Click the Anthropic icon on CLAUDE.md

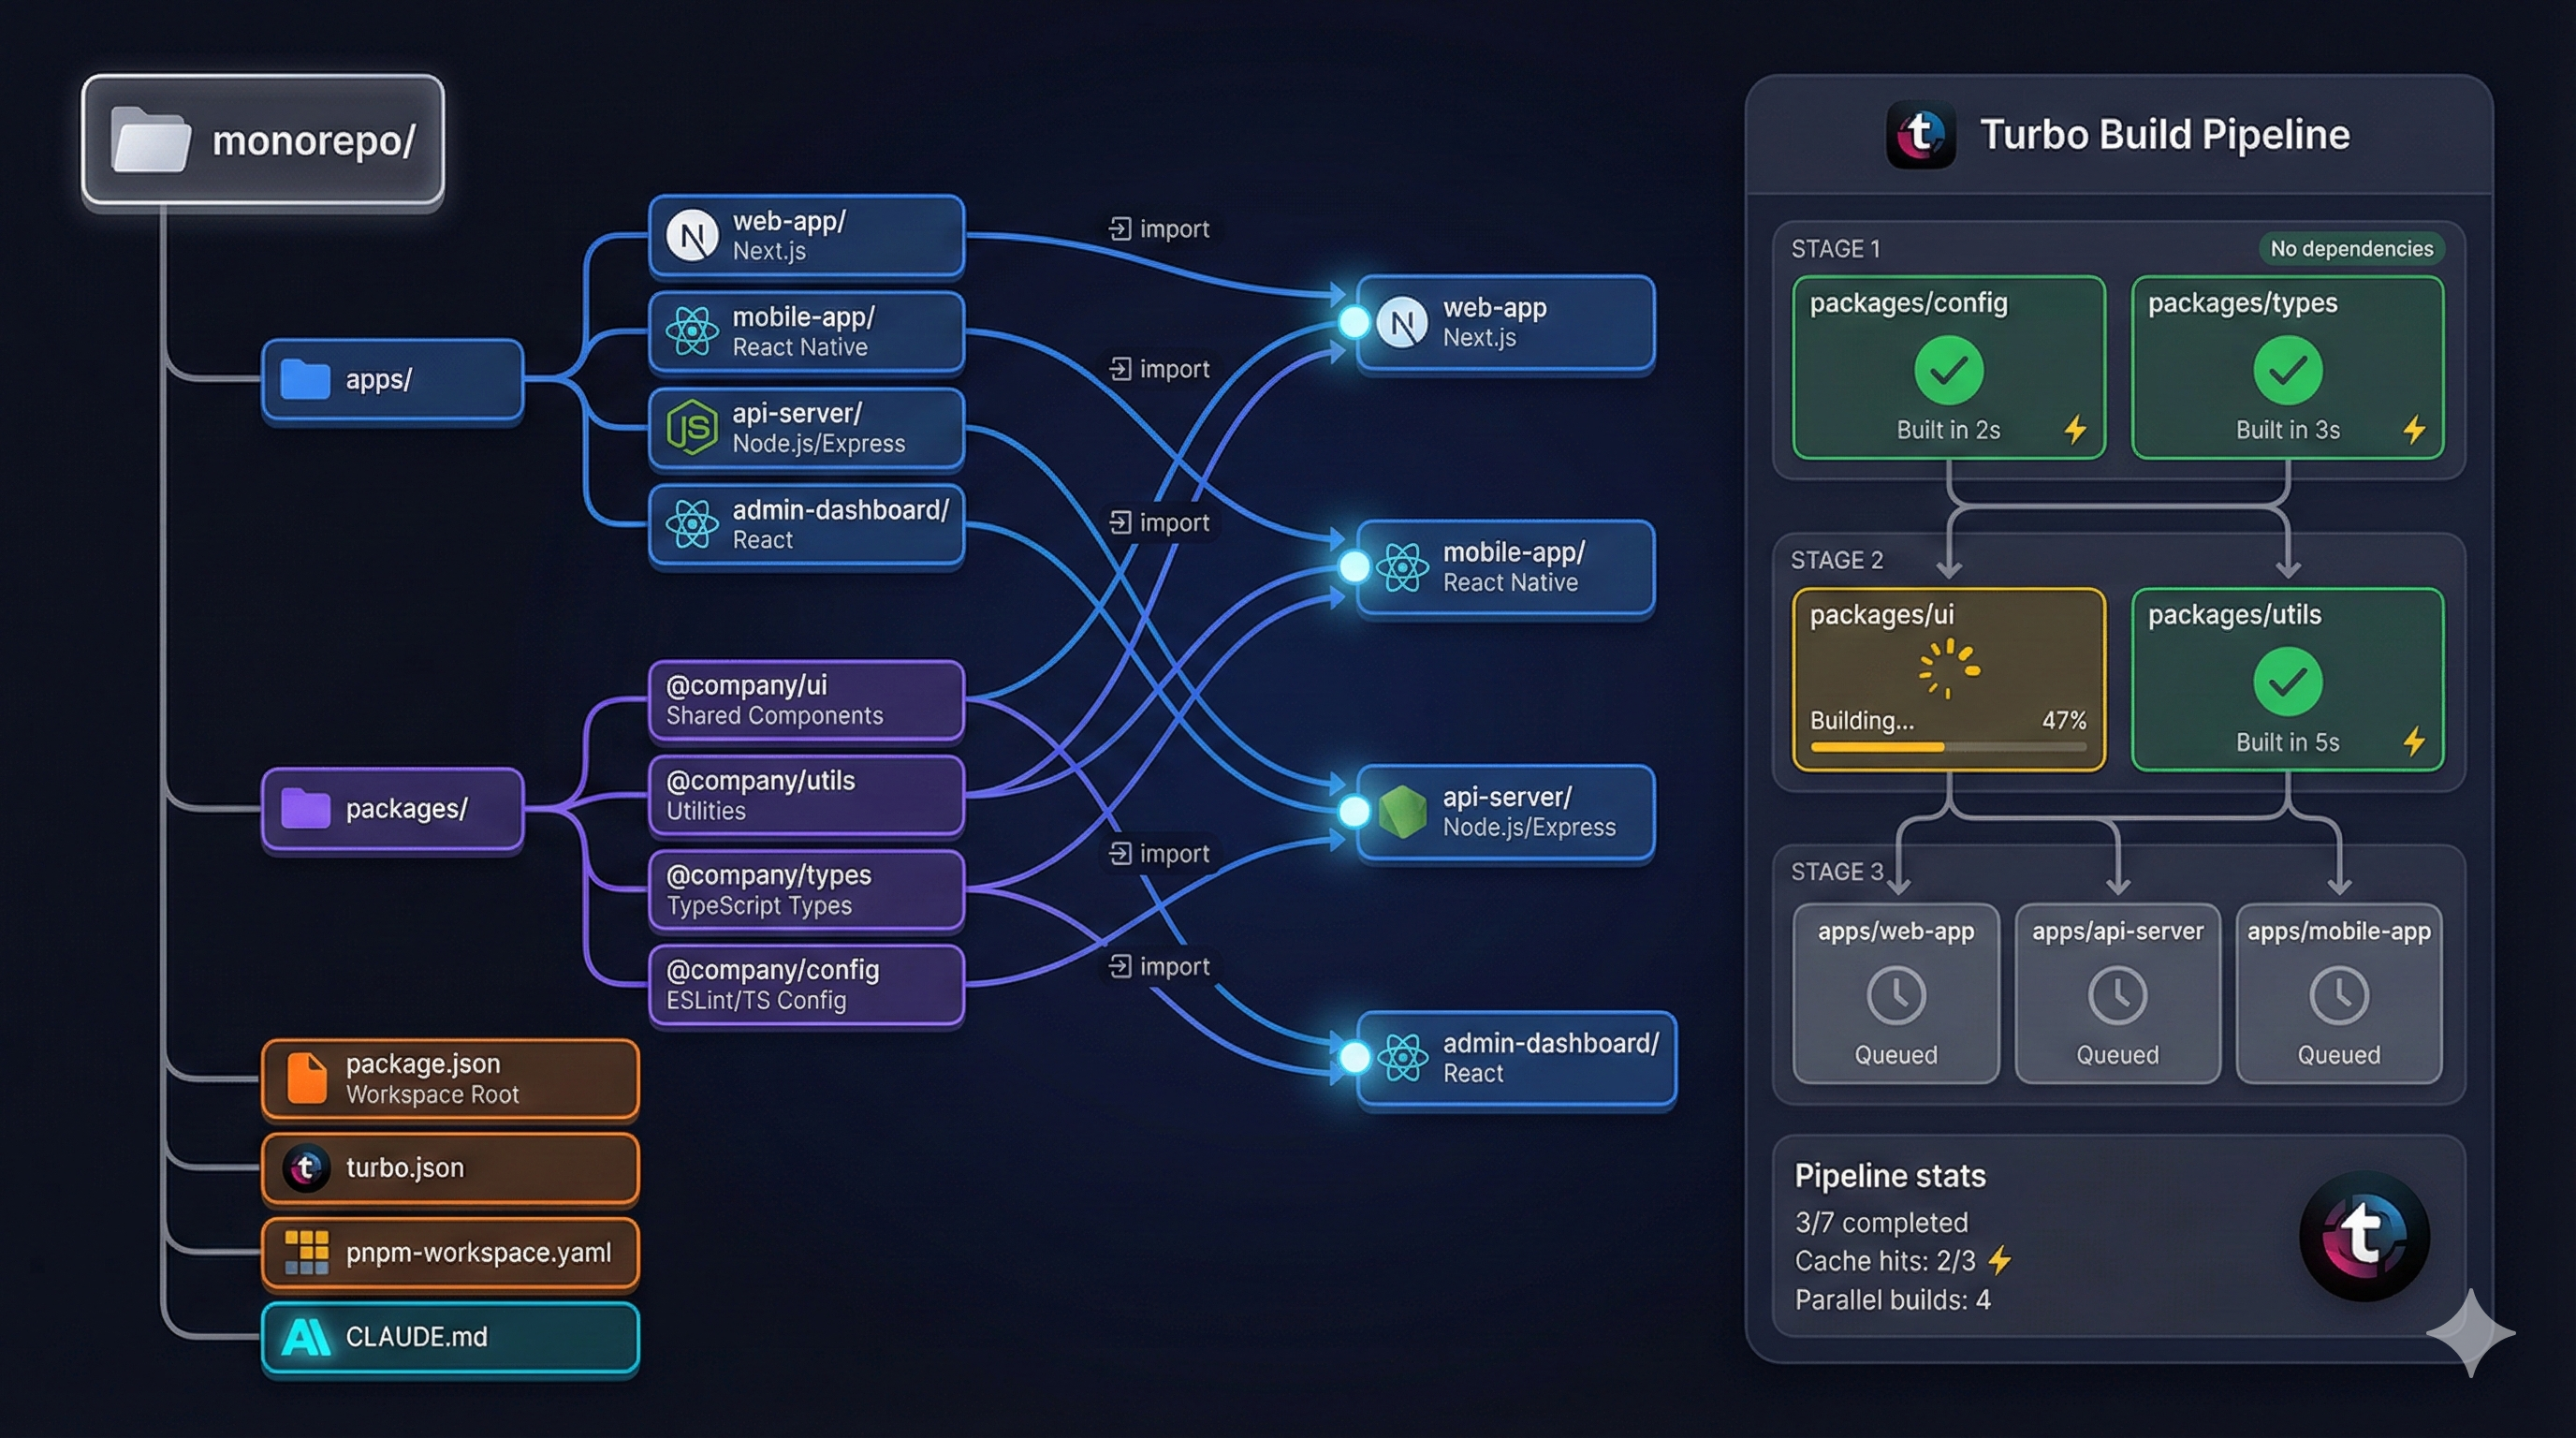pyautogui.click(x=307, y=1336)
